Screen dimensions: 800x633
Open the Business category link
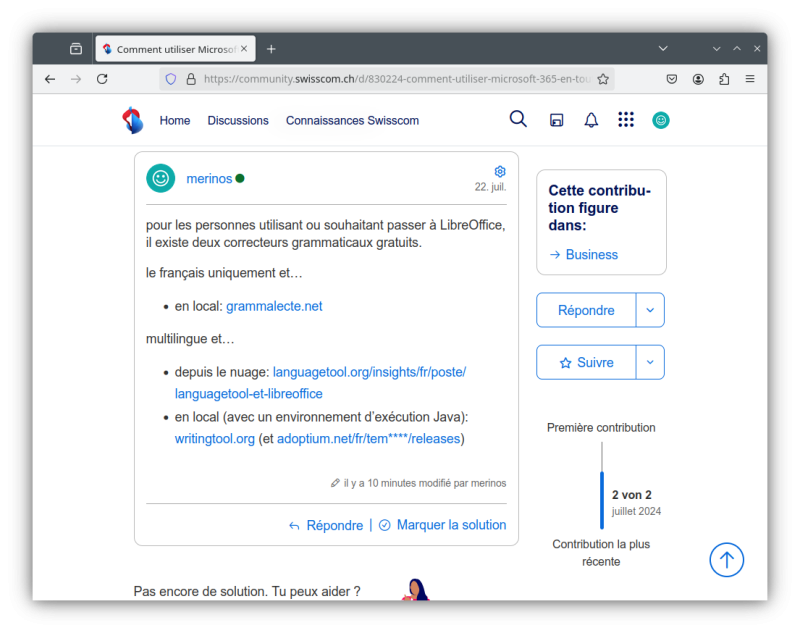click(x=584, y=255)
